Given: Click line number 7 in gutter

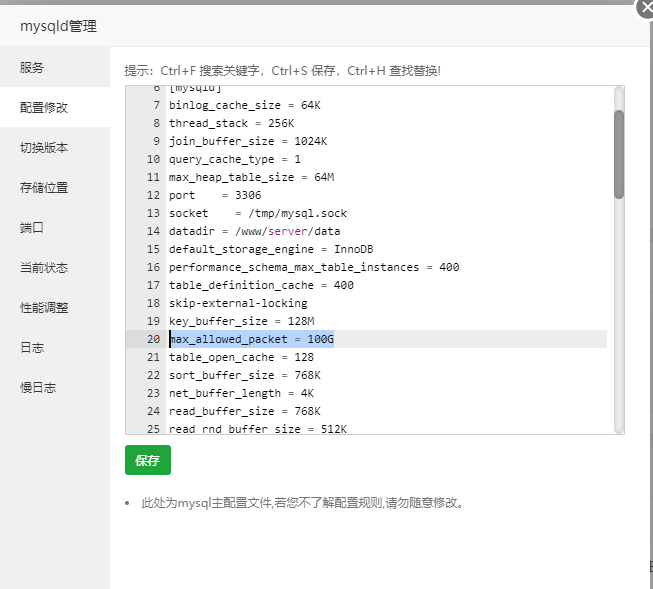Looking at the screenshot, I should 157,105.
